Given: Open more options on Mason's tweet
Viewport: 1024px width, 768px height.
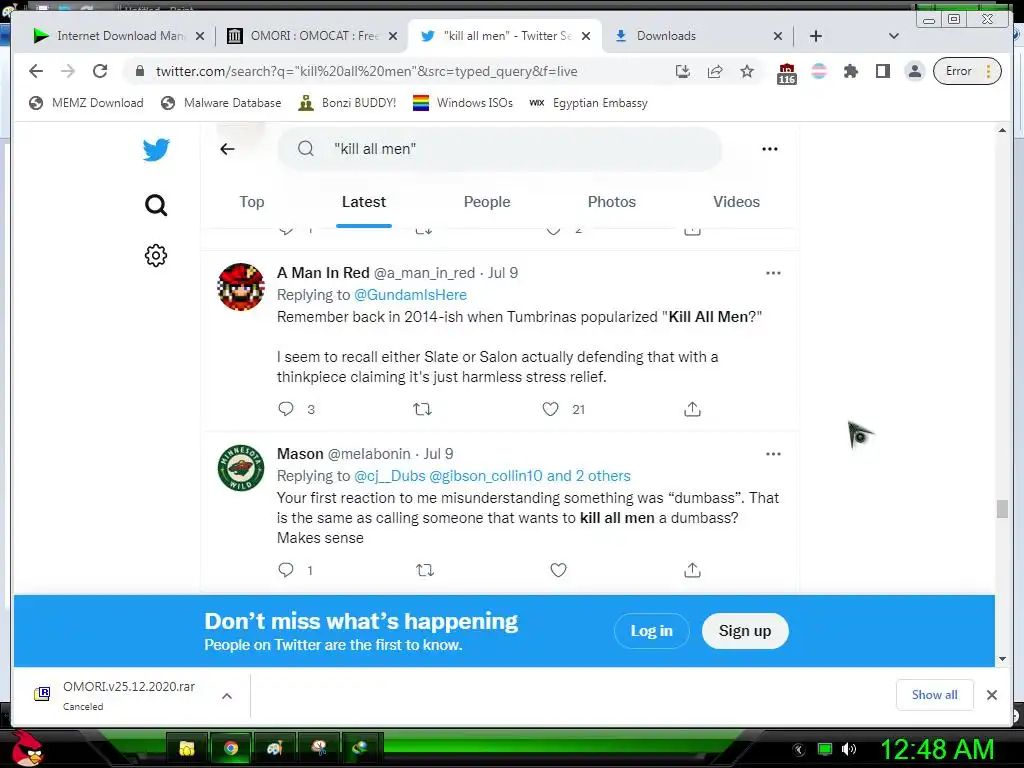Looking at the screenshot, I should 773,454.
